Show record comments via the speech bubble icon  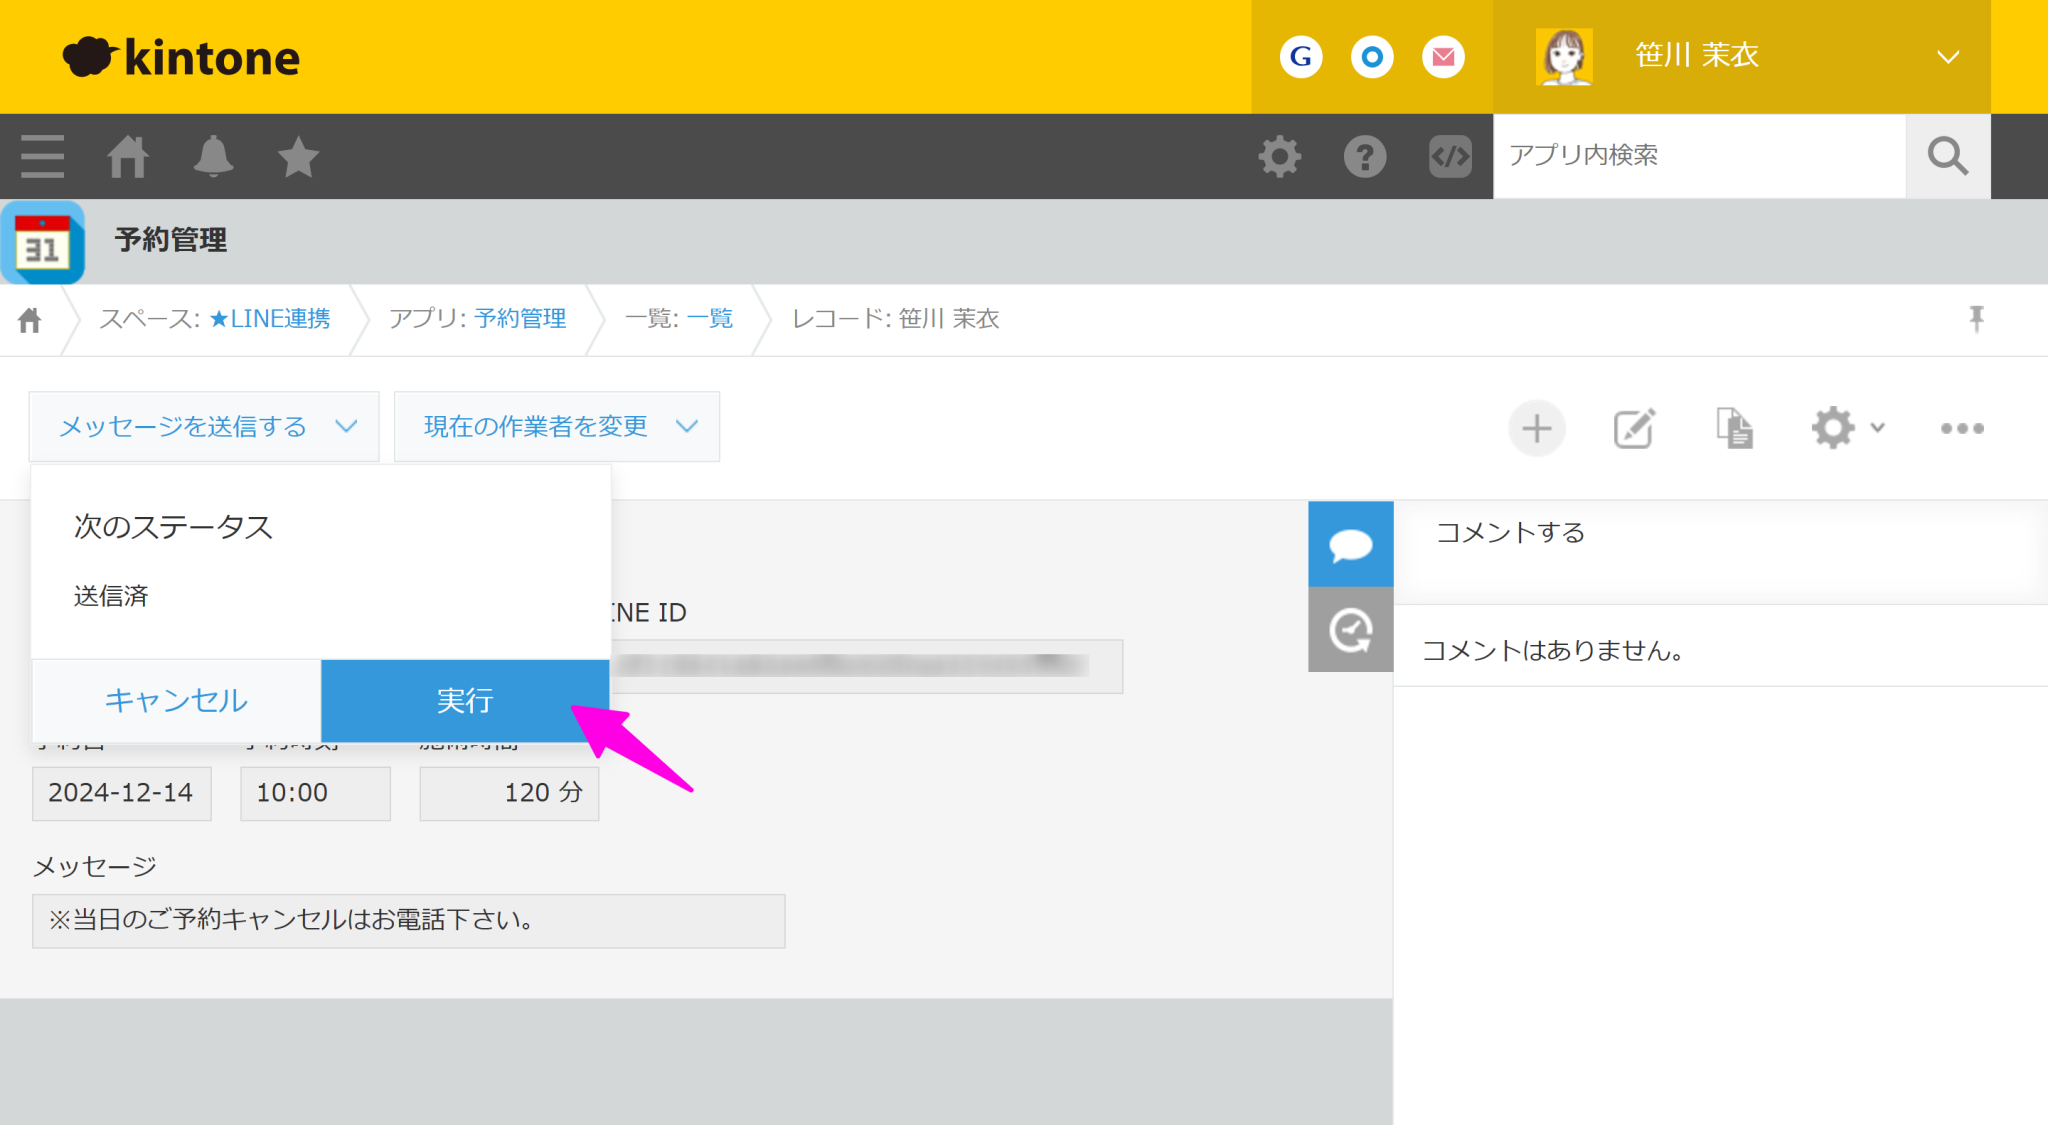pos(1350,545)
